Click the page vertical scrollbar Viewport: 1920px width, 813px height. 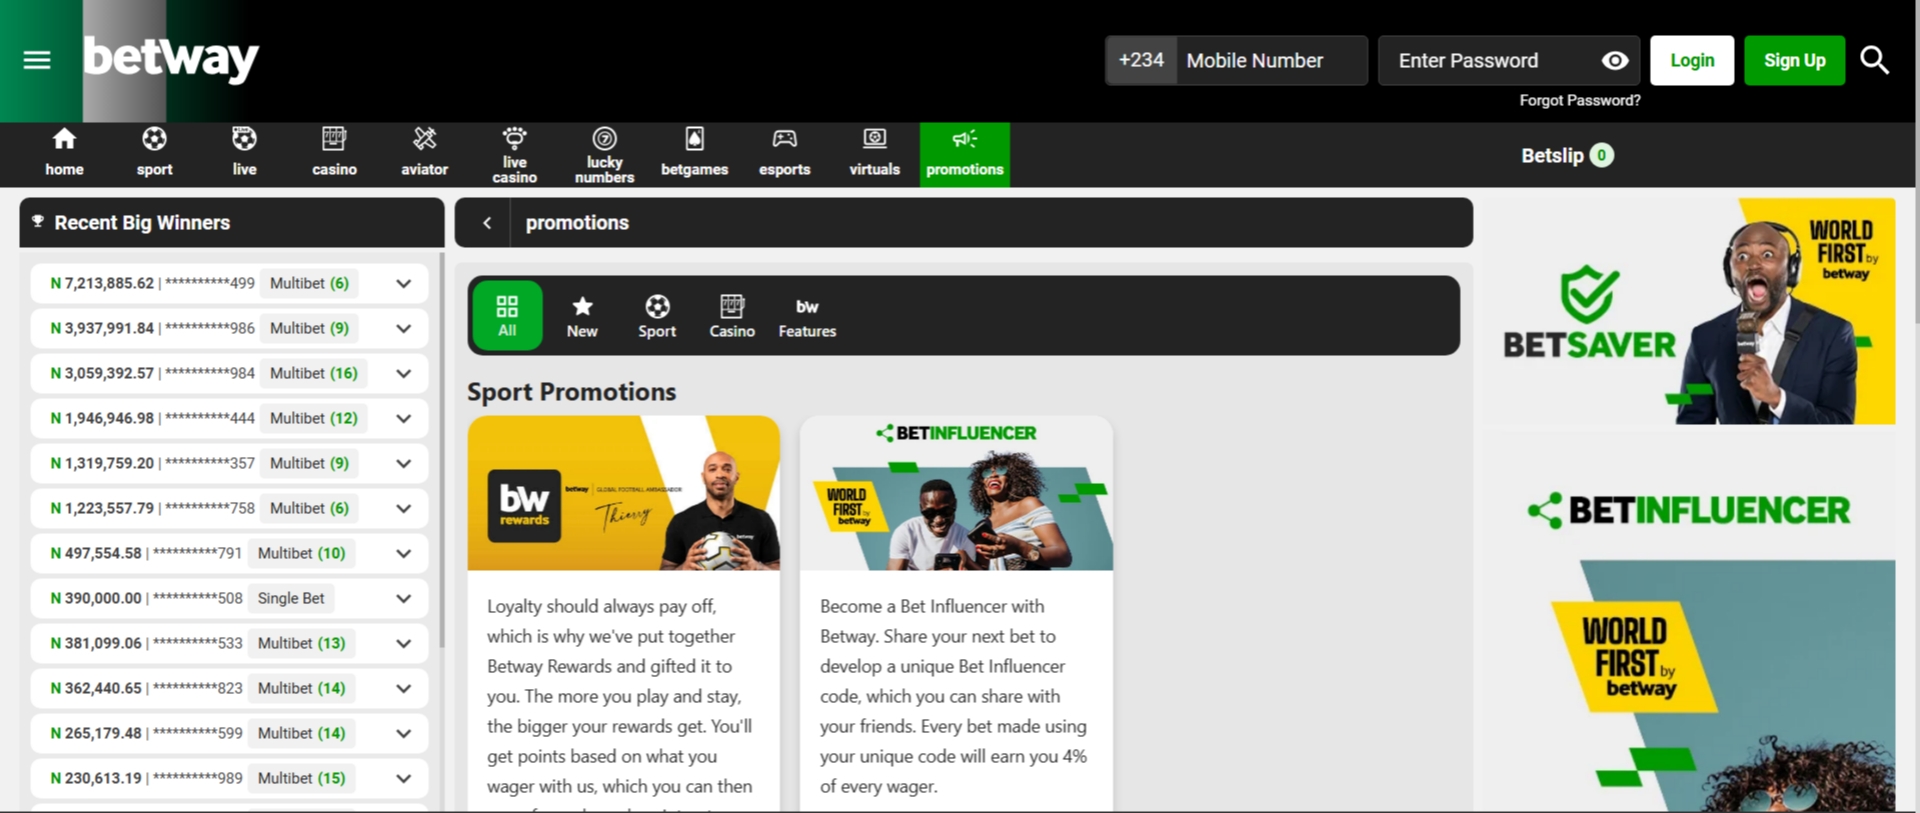click(x=1917, y=160)
